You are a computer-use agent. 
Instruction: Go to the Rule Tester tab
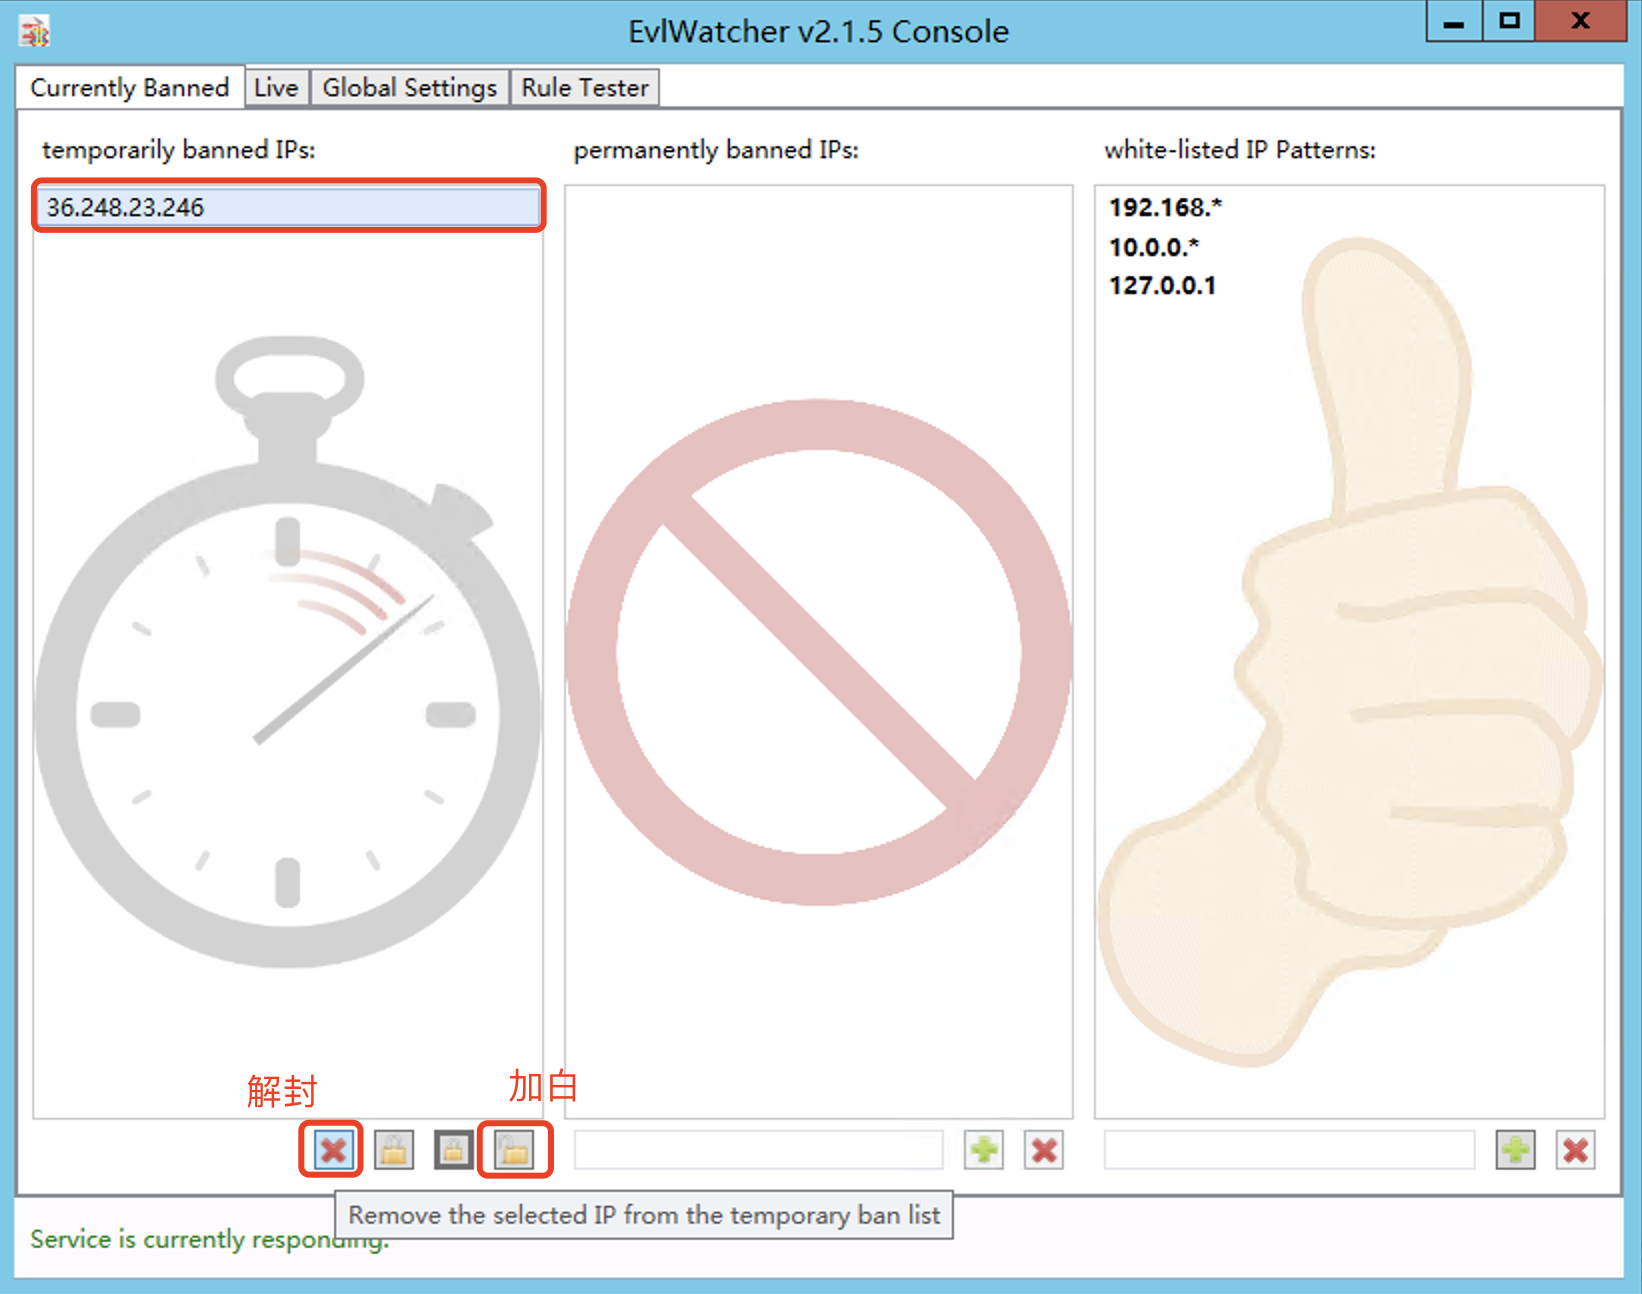coord(585,88)
